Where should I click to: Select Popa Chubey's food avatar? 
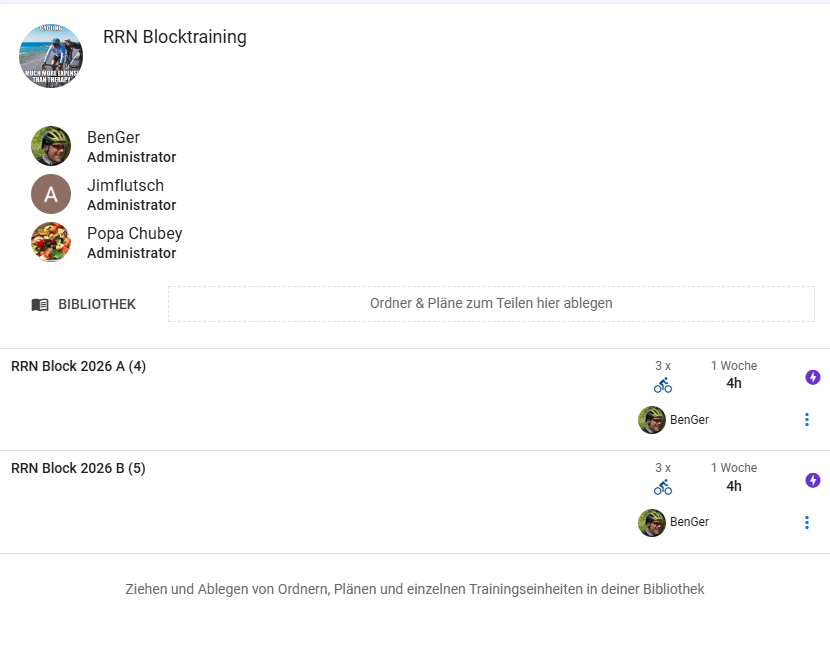click(51, 242)
